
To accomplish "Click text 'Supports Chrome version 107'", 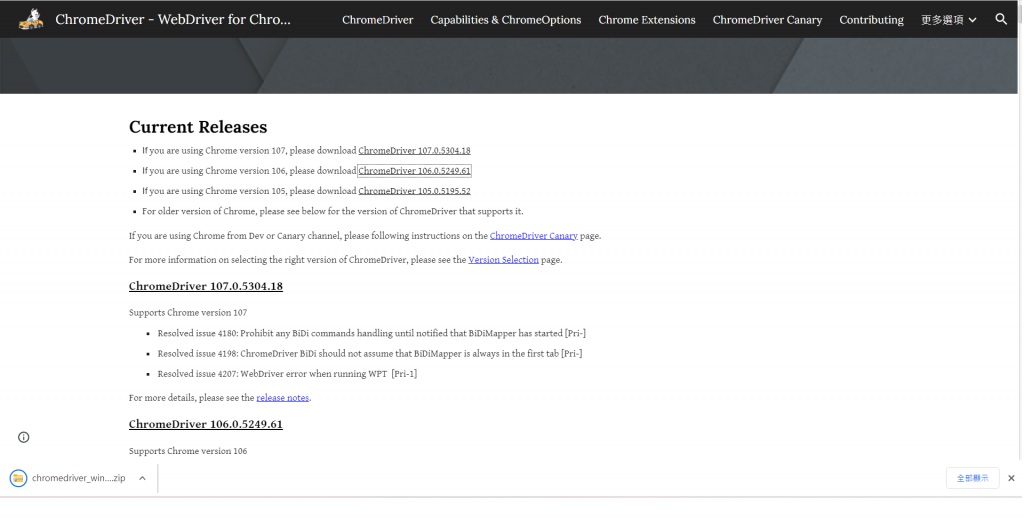I will 188,313.
